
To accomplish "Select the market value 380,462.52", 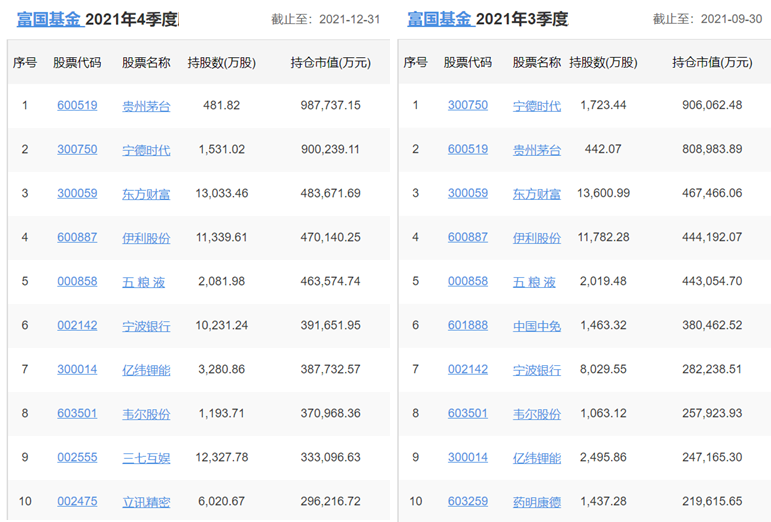I will [712, 325].
